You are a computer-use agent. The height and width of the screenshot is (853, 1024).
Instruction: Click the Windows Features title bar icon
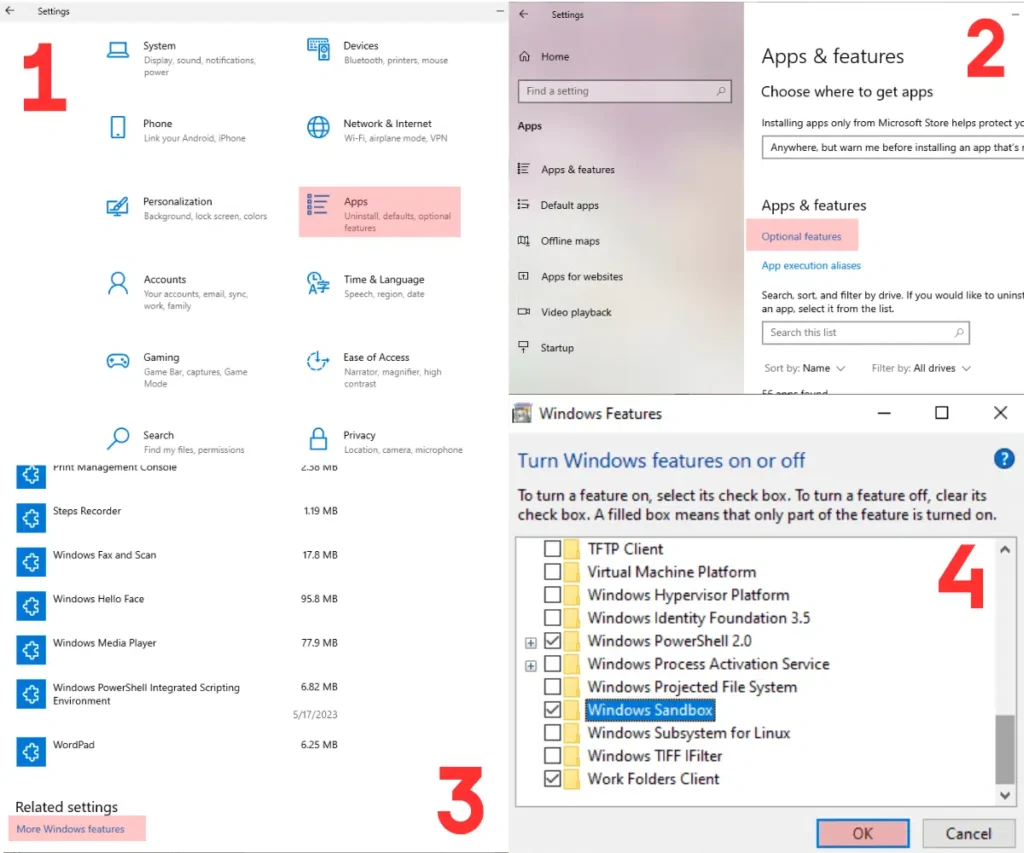pos(522,413)
